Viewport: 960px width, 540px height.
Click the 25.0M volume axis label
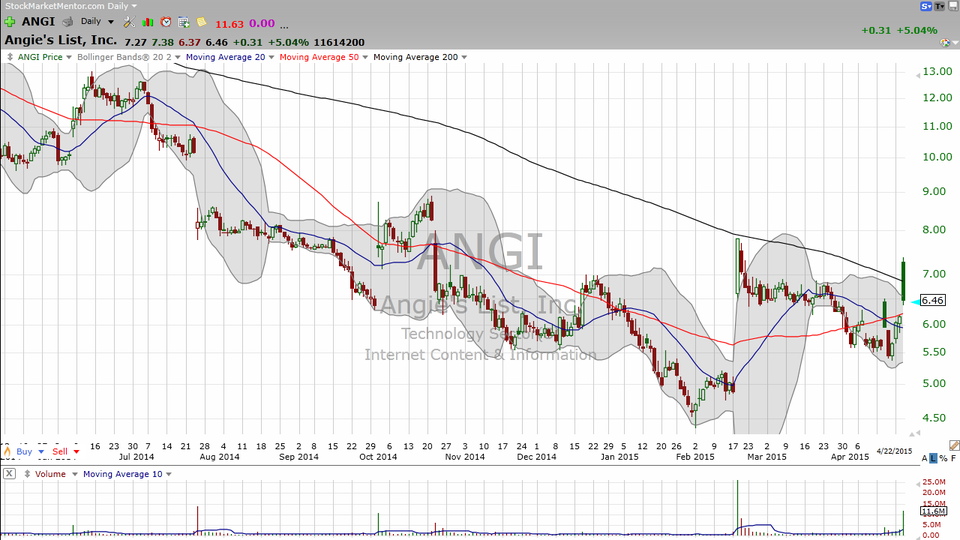934,482
